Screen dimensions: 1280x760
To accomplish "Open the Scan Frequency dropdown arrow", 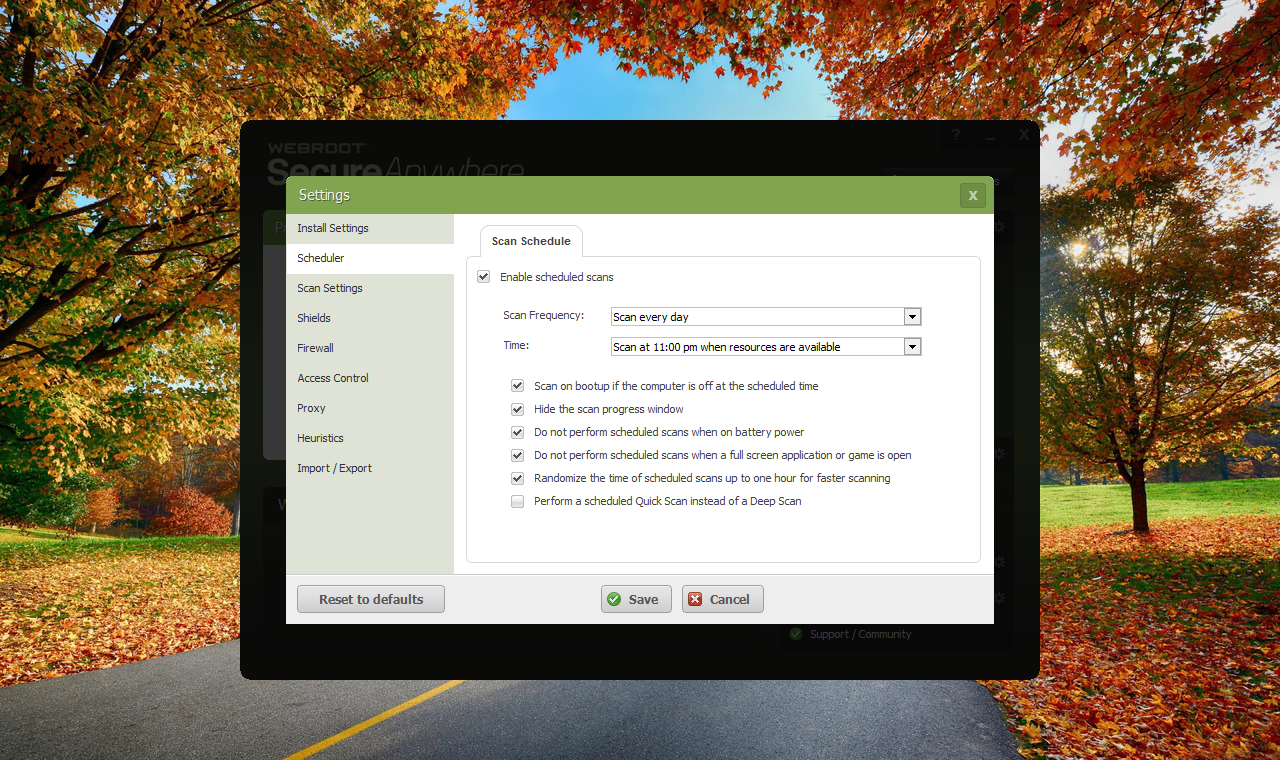I will point(911,317).
